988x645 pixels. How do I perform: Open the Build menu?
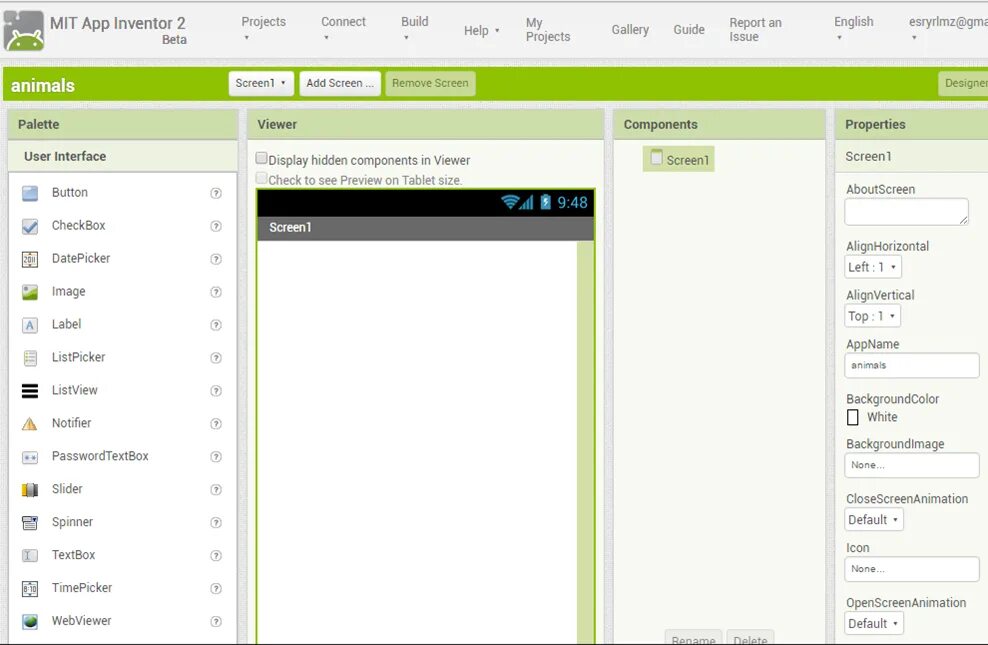[415, 28]
